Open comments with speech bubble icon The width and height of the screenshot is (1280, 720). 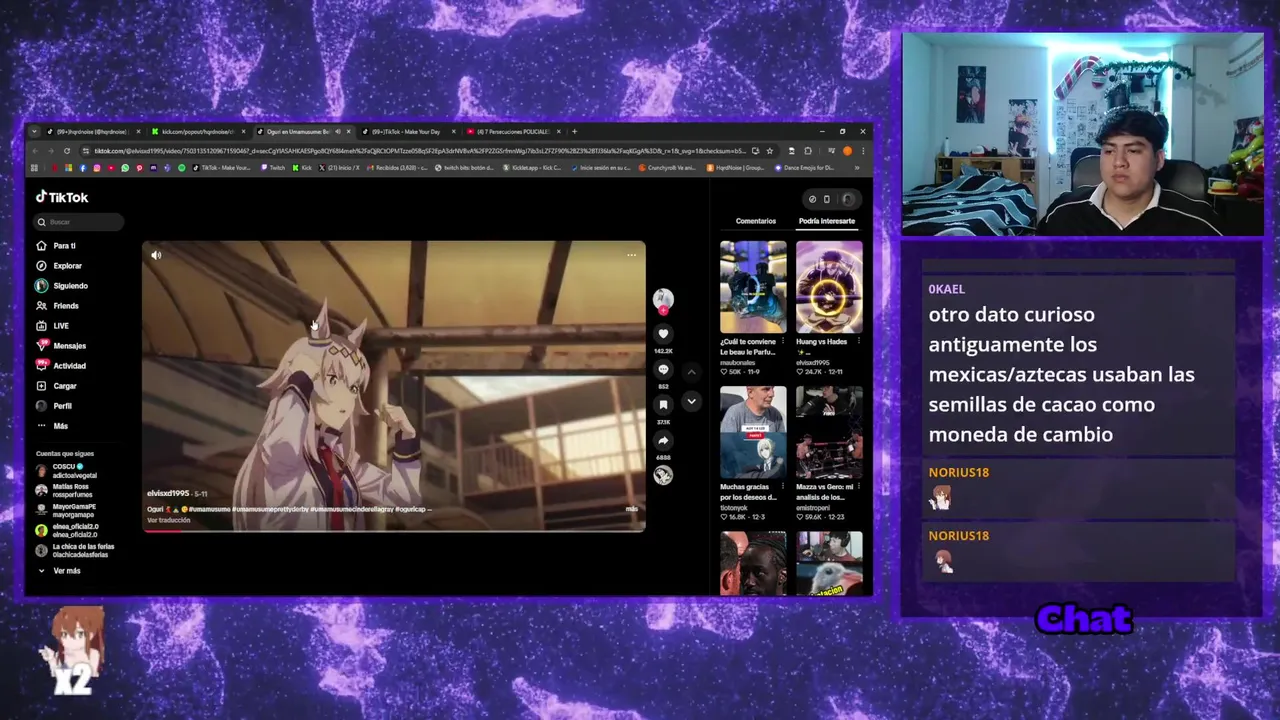tap(663, 370)
